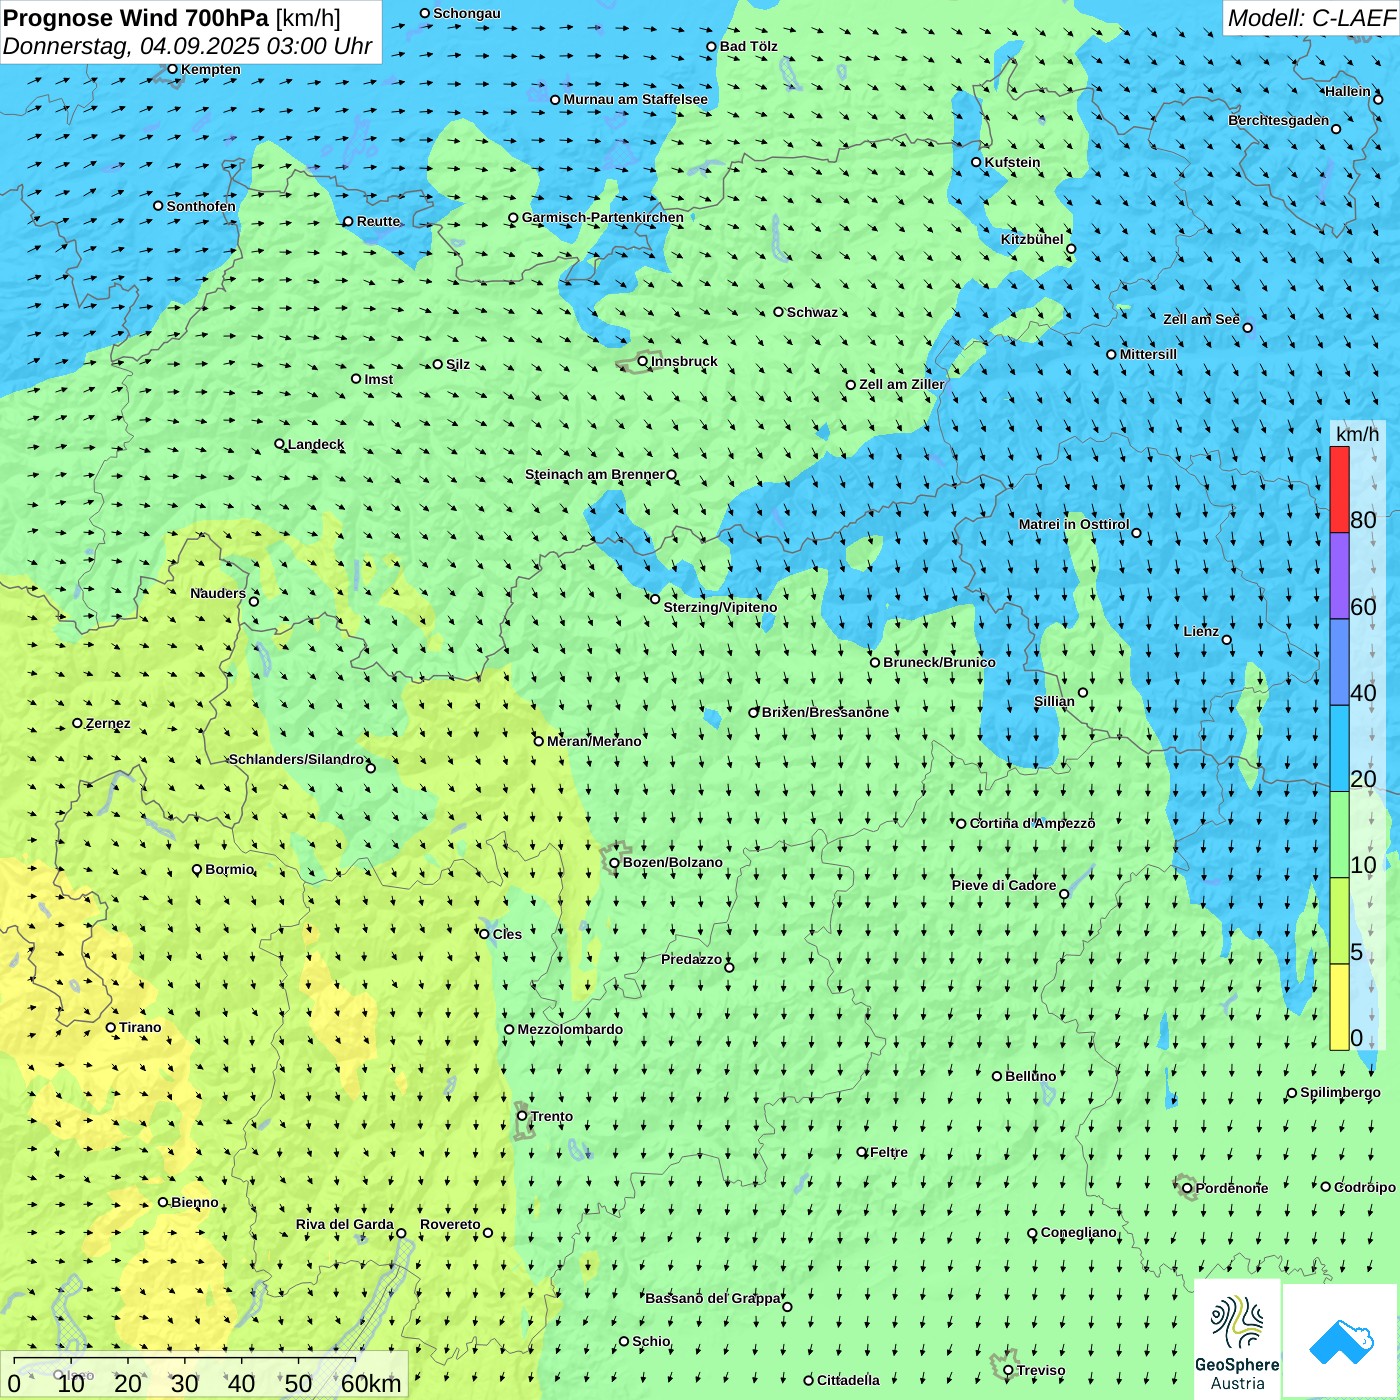Click the Reutte town marker

click(348, 222)
